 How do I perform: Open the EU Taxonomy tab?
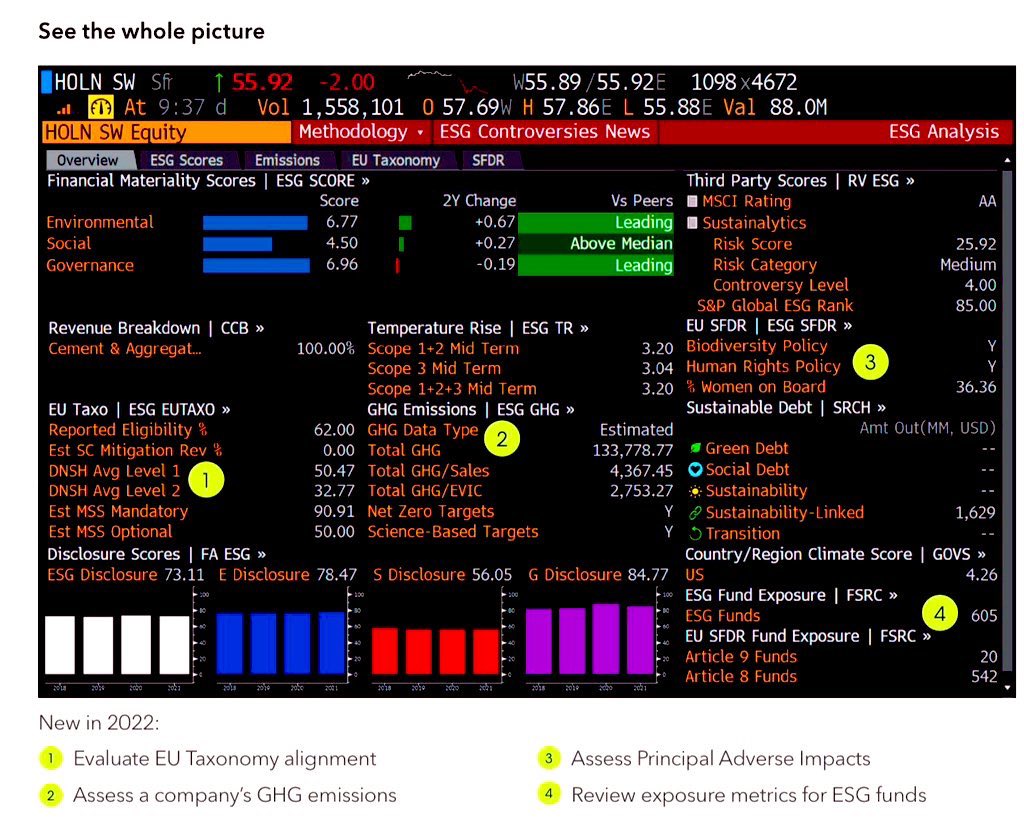[x=396, y=160]
